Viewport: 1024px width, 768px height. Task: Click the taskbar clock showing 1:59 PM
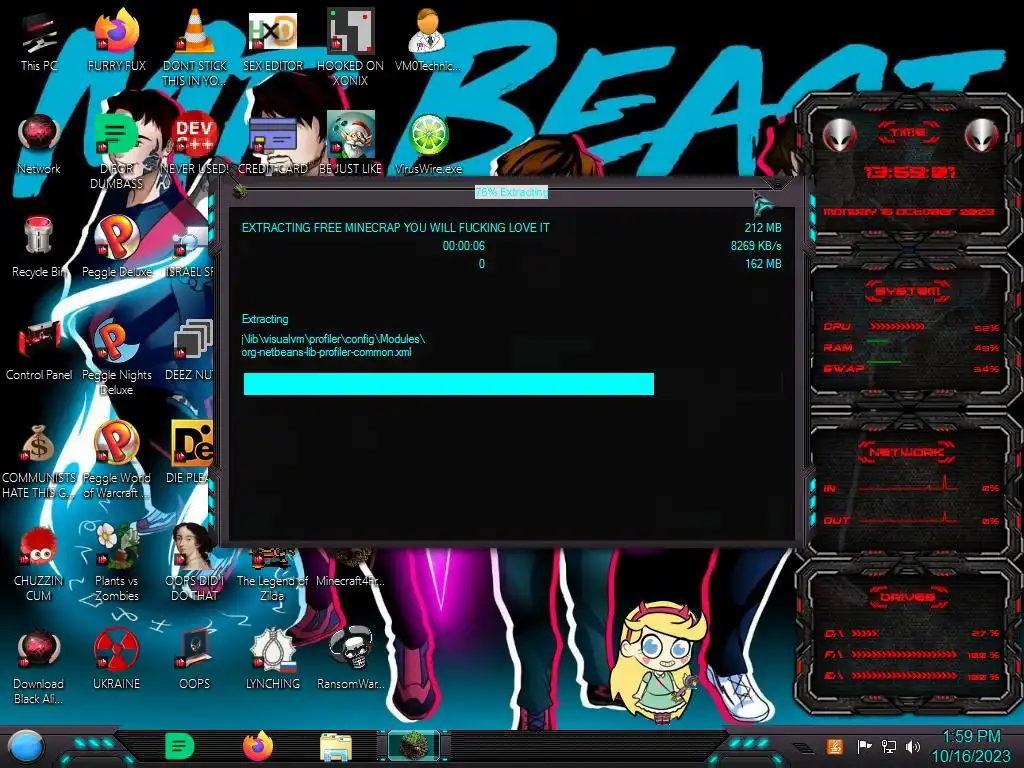point(971,746)
